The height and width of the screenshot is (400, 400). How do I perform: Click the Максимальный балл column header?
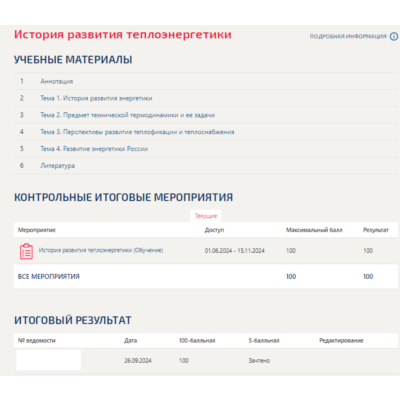click(314, 230)
